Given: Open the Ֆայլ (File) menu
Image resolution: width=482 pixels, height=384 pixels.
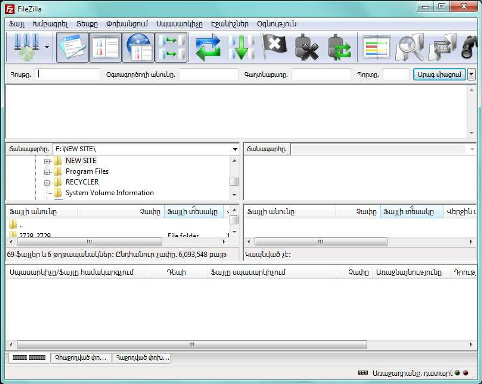Looking at the screenshot, I should 17,24.
